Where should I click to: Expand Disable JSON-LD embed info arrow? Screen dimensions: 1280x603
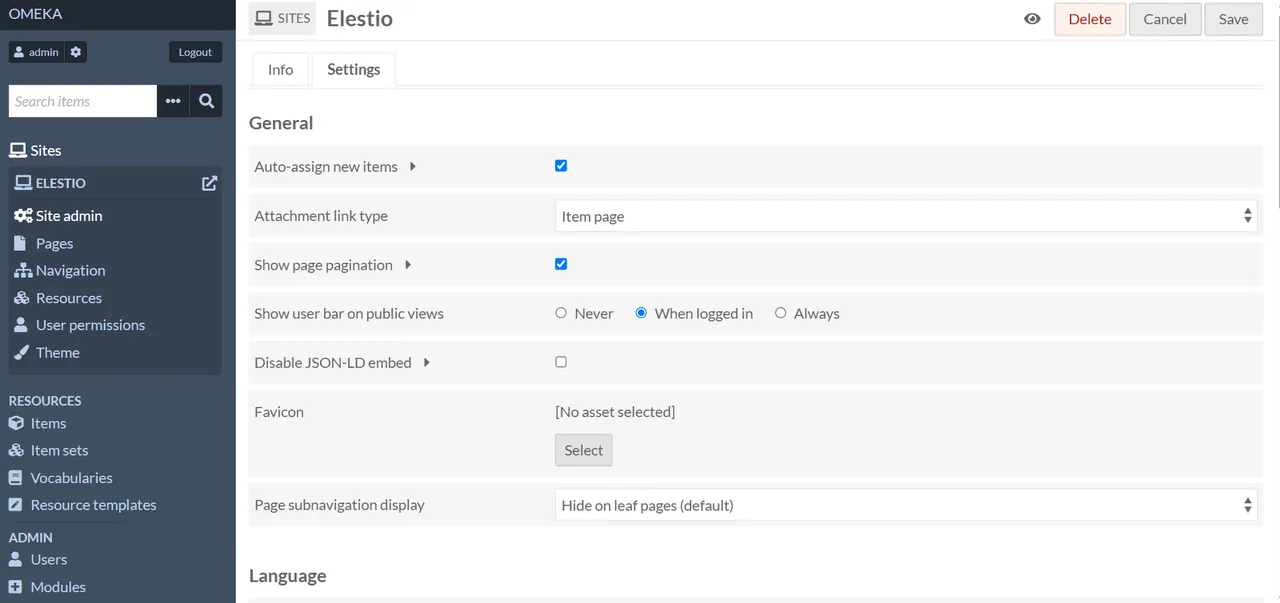(427, 362)
